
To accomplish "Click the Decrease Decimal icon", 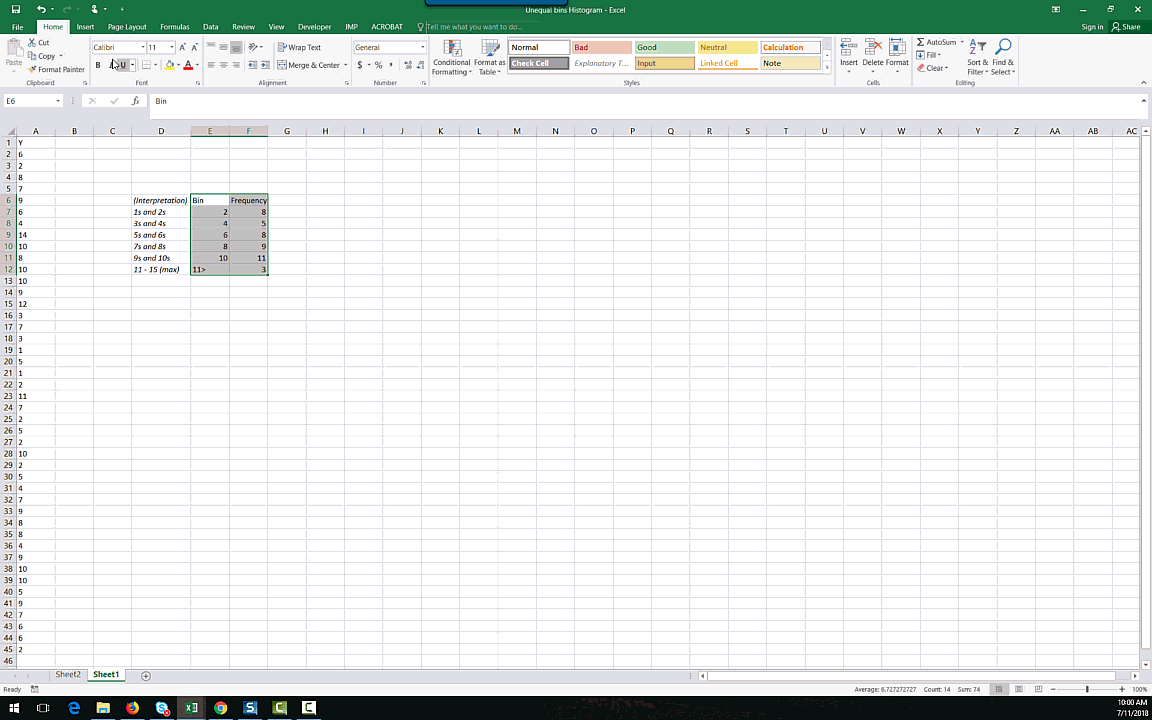I will pos(420,65).
